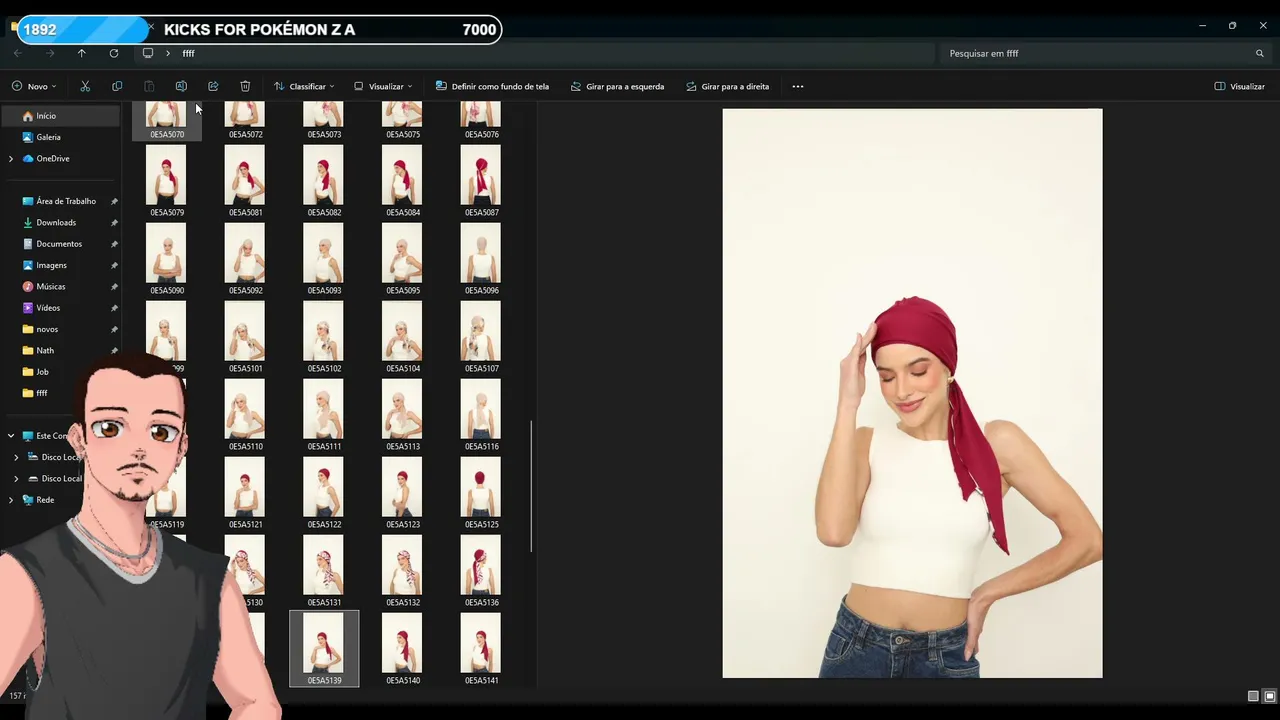Image resolution: width=1280 pixels, height=720 pixels.
Task: Click the Back arrow in navigation bar
Action: pyautogui.click(x=18, y=53)
